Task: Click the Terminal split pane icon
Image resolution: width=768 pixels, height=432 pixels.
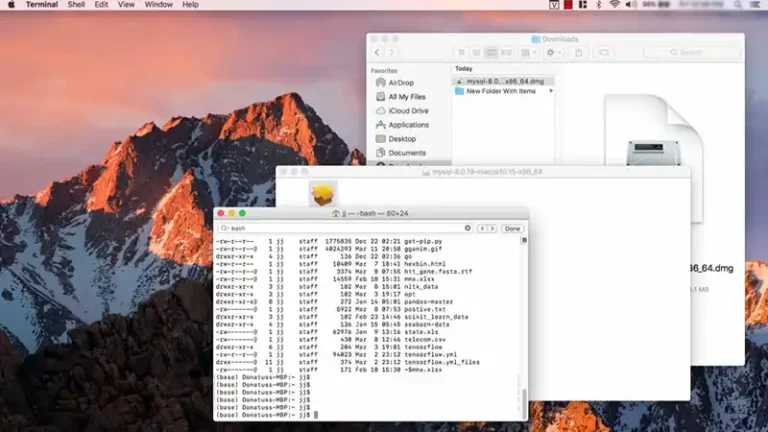Action: (524, 240)
